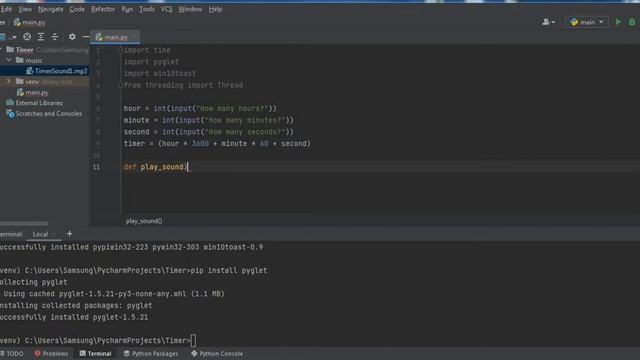Open the Refactor menu

[x=103, y=9]
